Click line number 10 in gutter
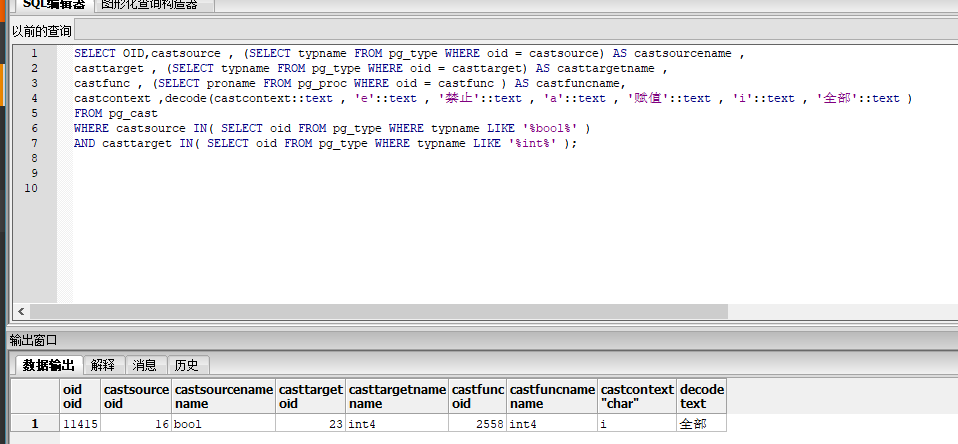 pos(31,188)
